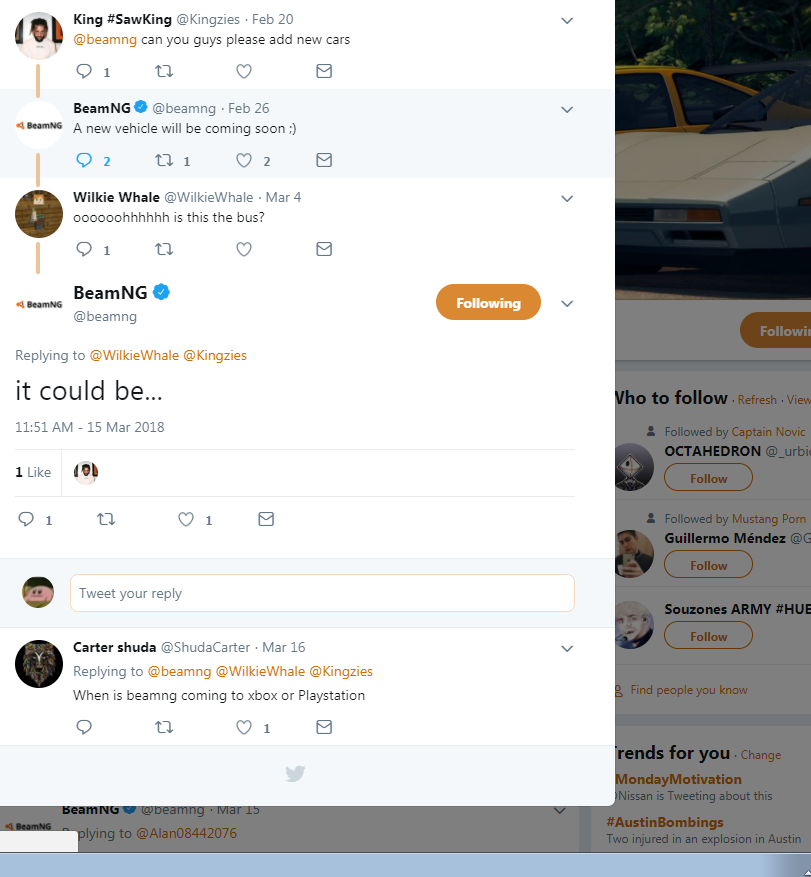Like the 'it could be...' tweet
The width and height of the screenshot is (811, 877).
coord(186,519)
